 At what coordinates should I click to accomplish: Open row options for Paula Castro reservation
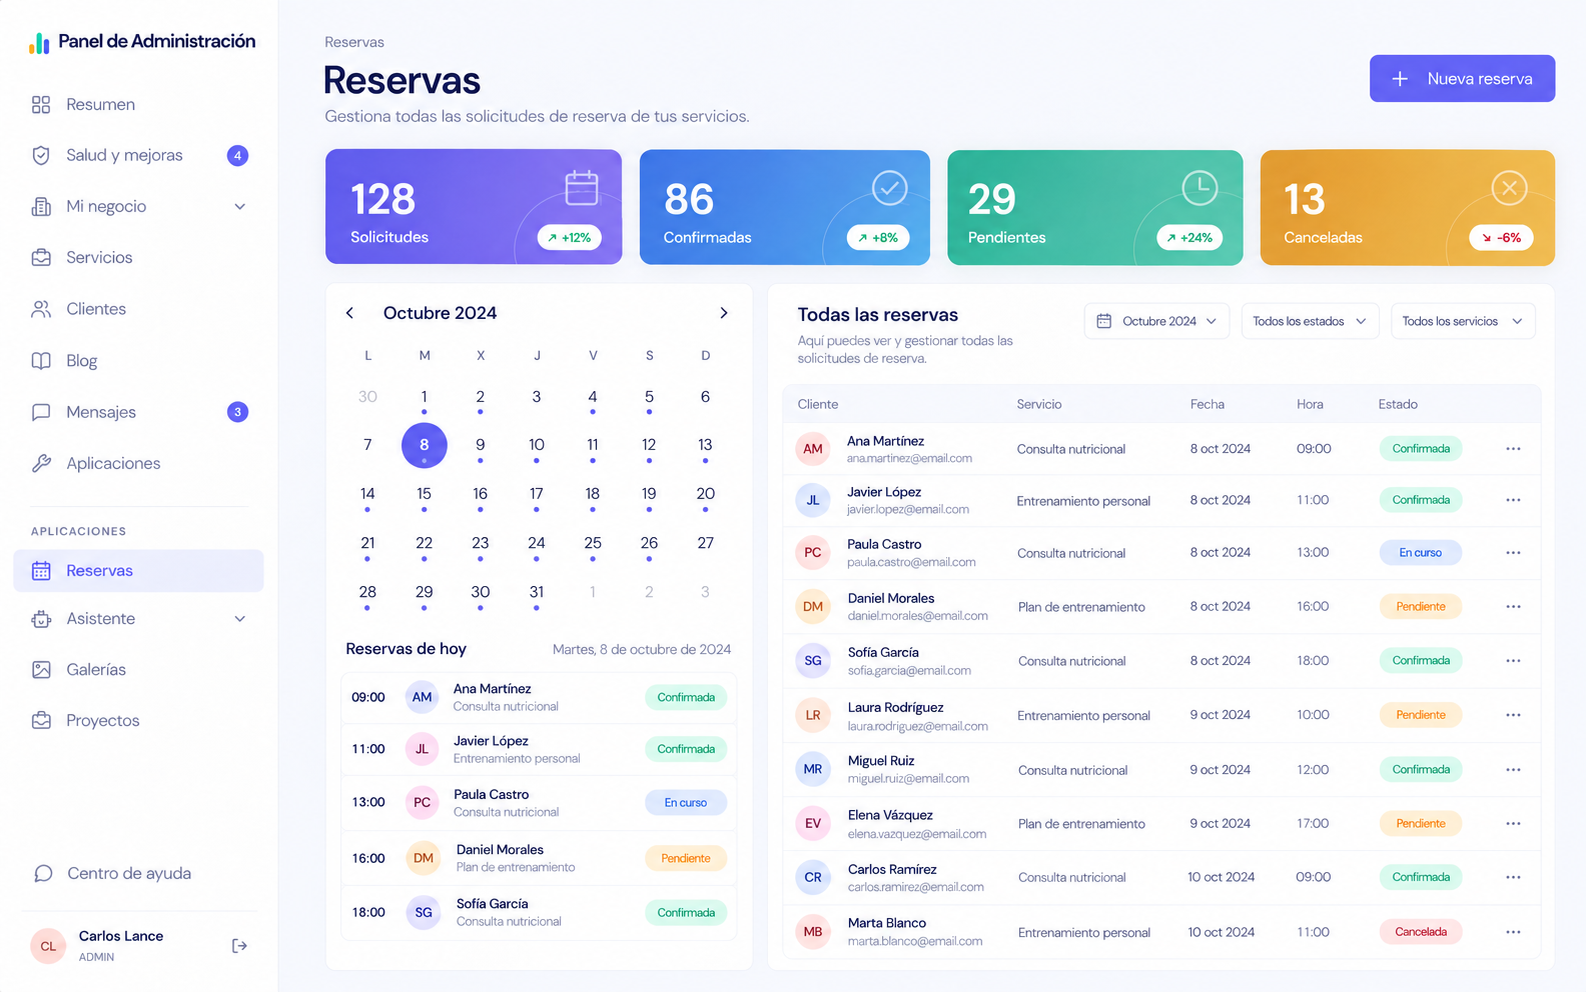pyautogui.click(x=1513, y=553)
